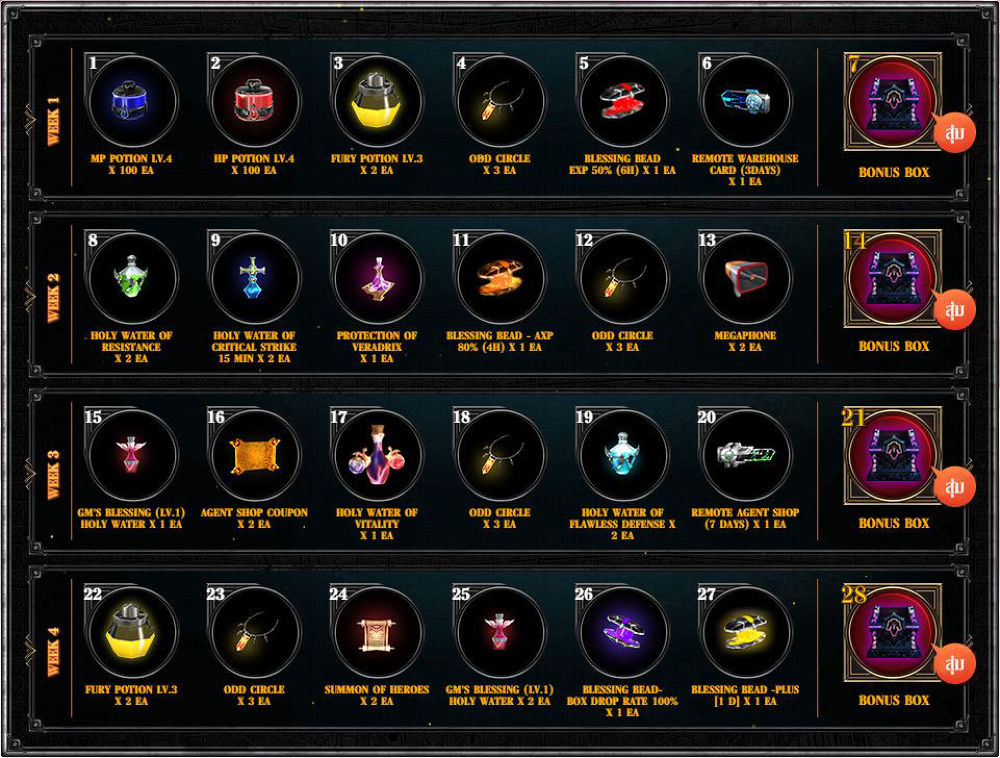Click the Megaphone icon on day 13

click(746, 279)
